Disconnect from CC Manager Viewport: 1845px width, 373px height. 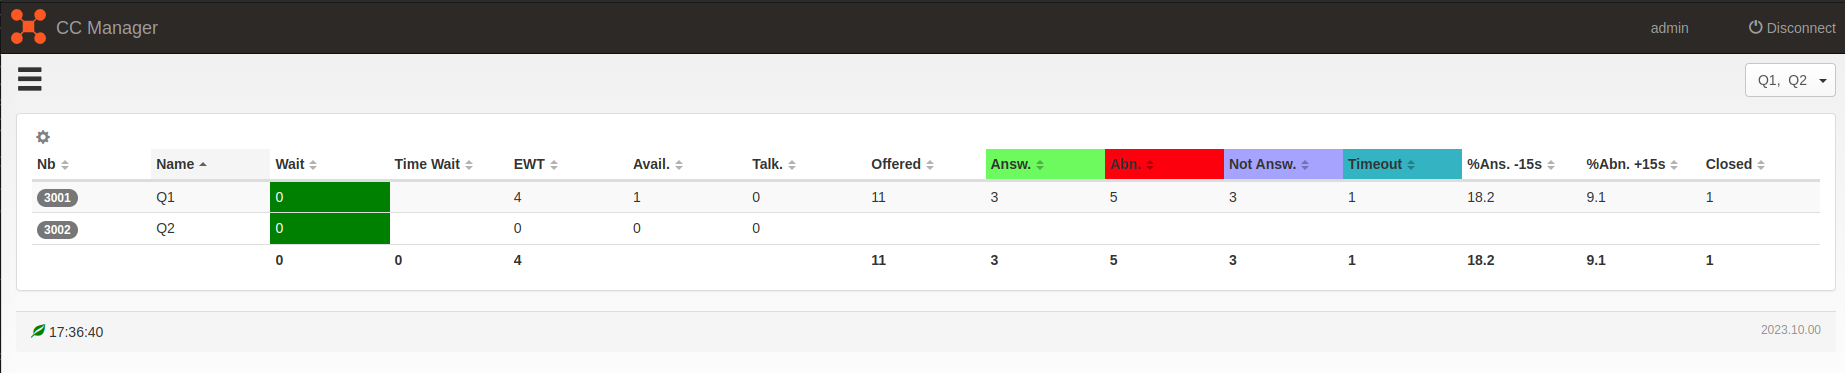click(x=1792, y=28)
